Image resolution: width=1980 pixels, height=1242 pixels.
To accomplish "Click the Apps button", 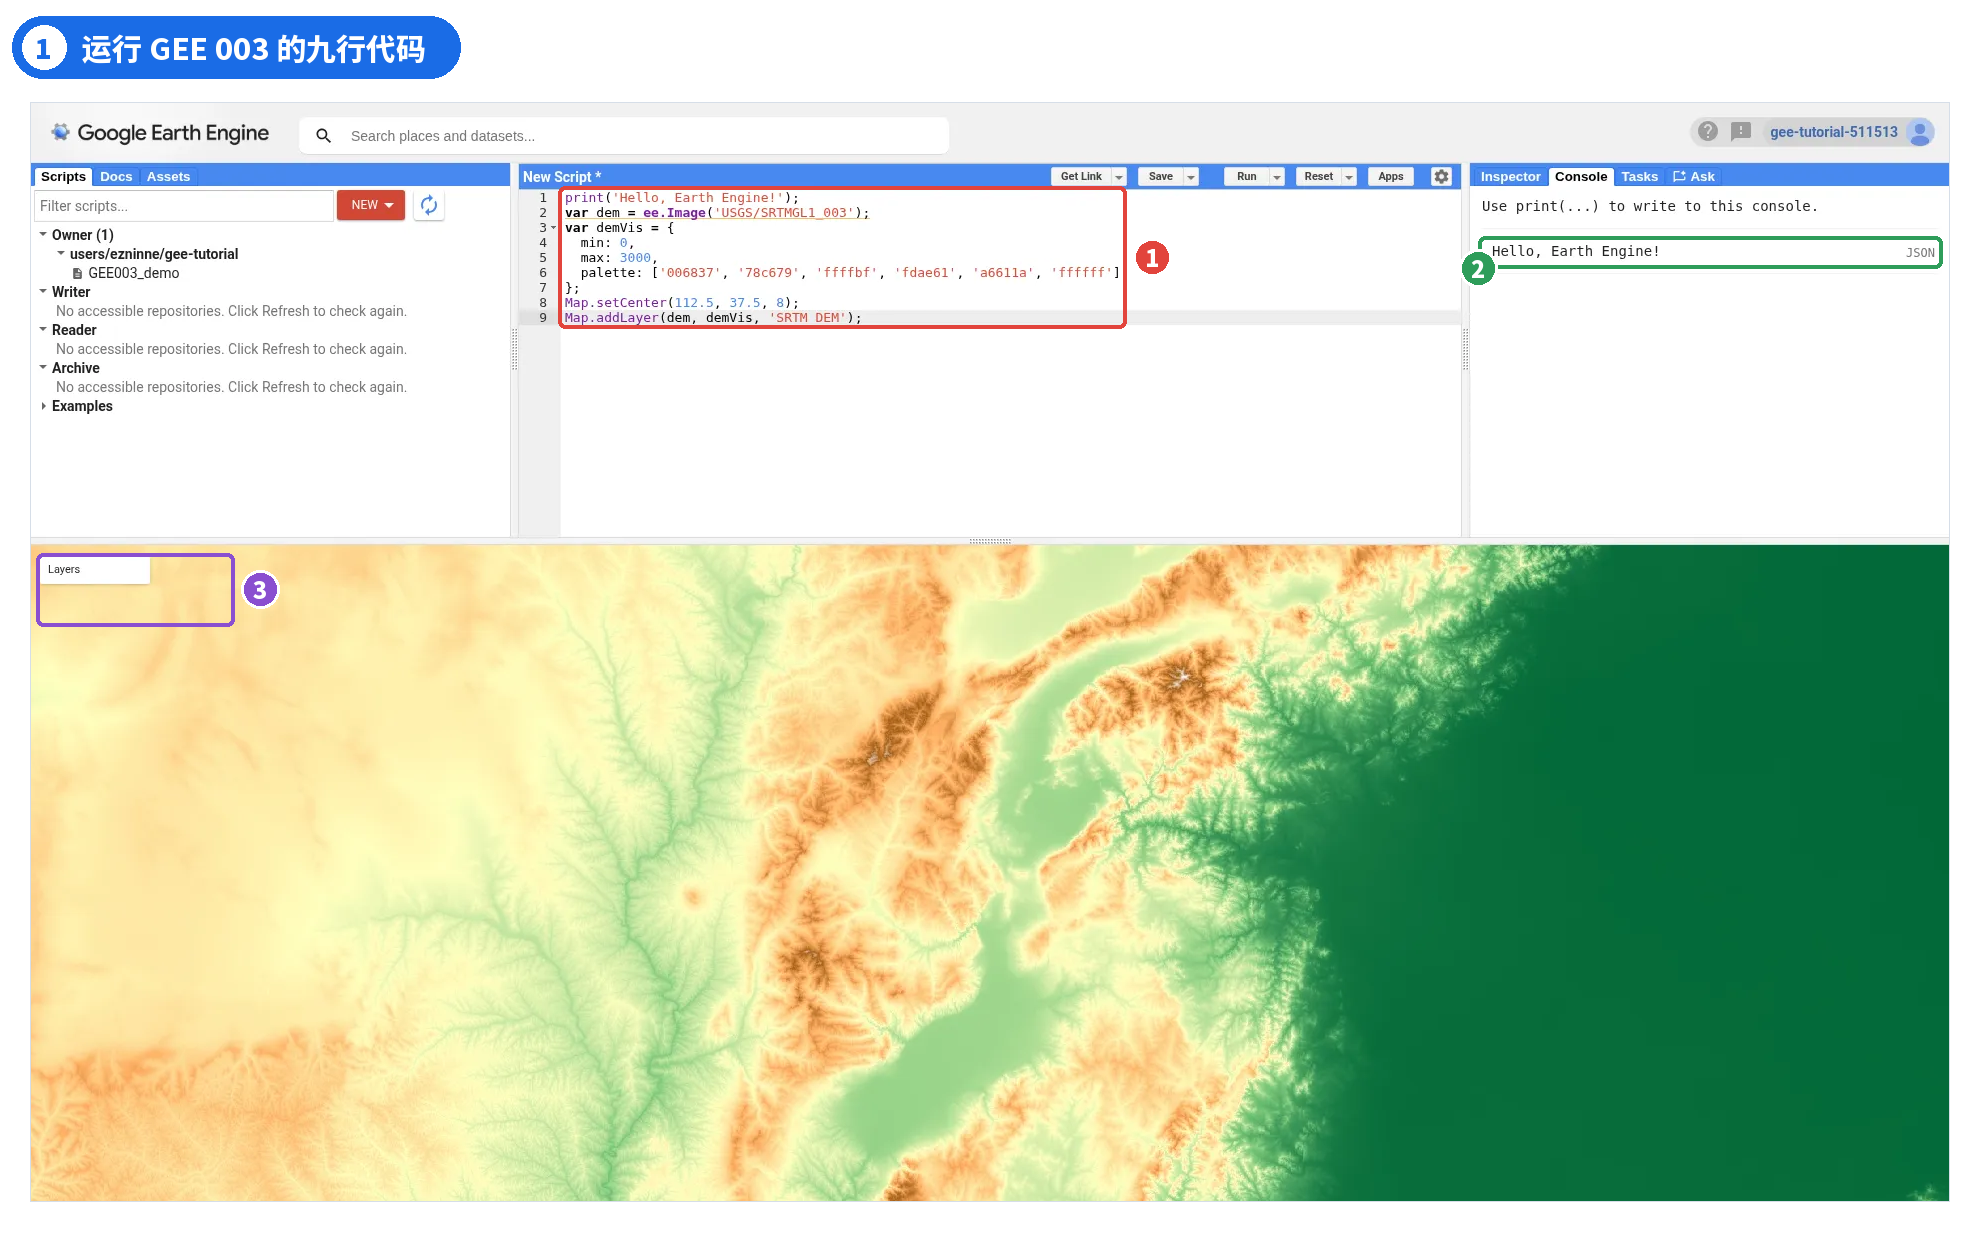I will click(1390, 177).
